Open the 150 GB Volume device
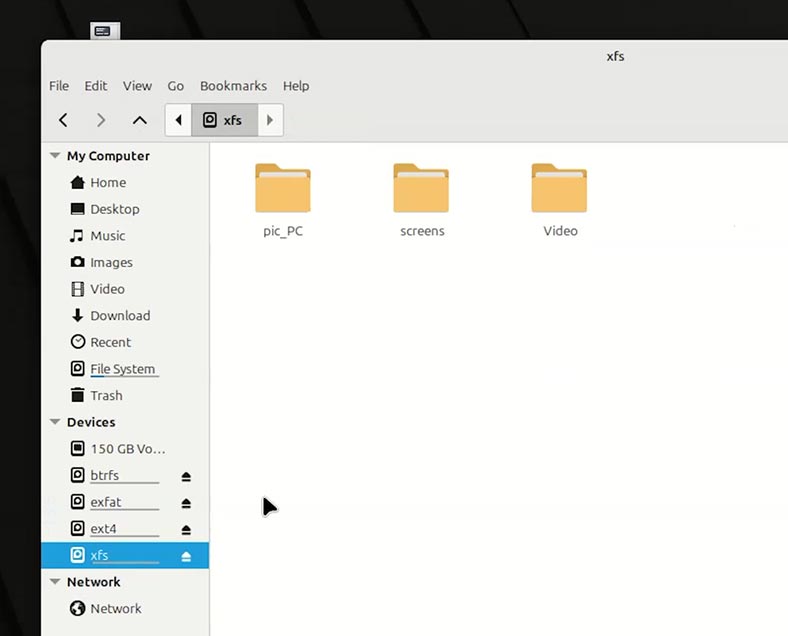 point(127,449)
